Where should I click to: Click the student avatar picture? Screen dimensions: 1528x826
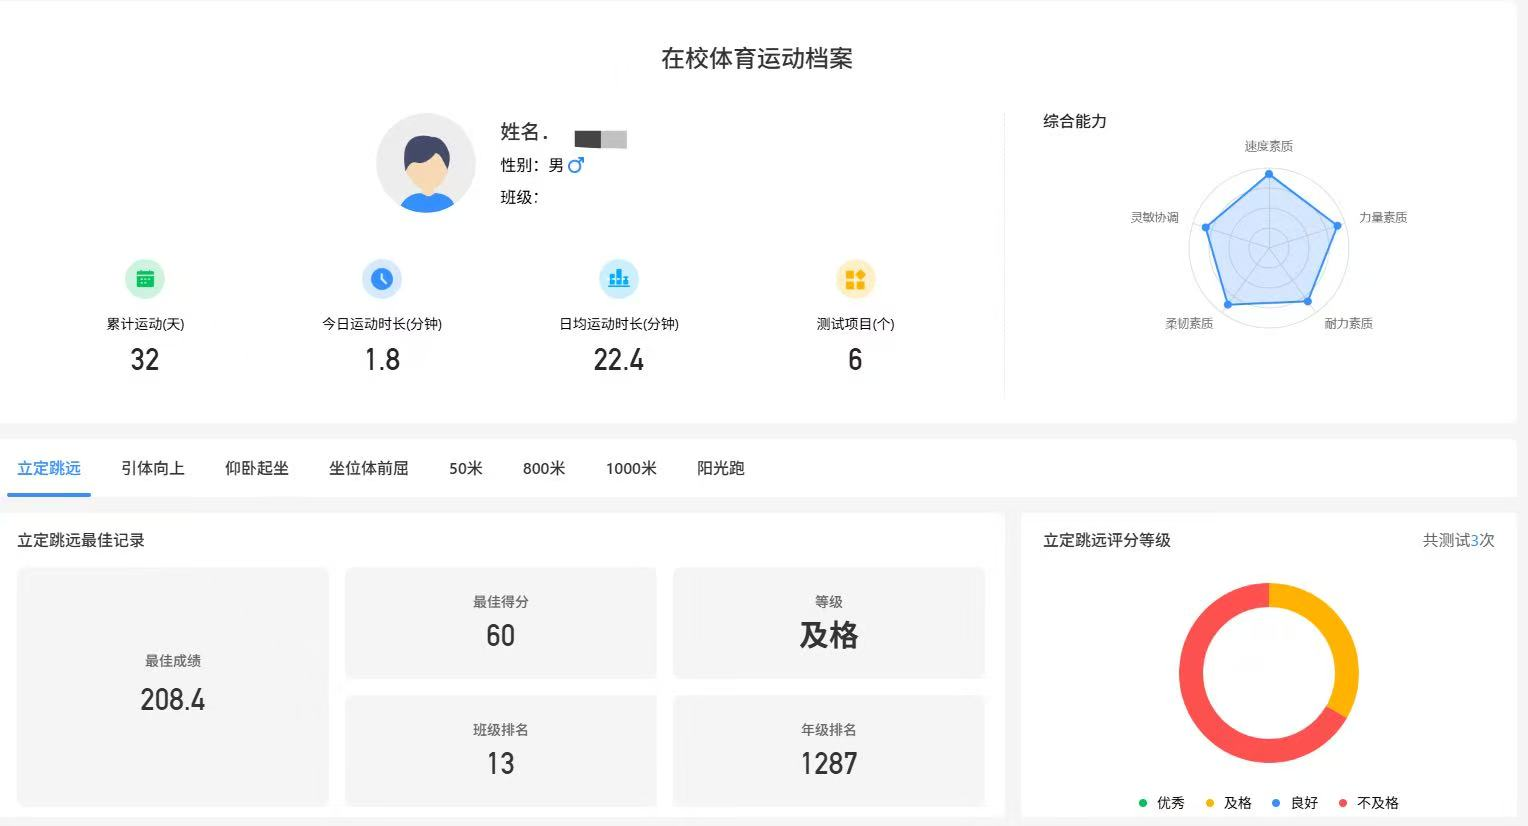click(x=426, y=163)
